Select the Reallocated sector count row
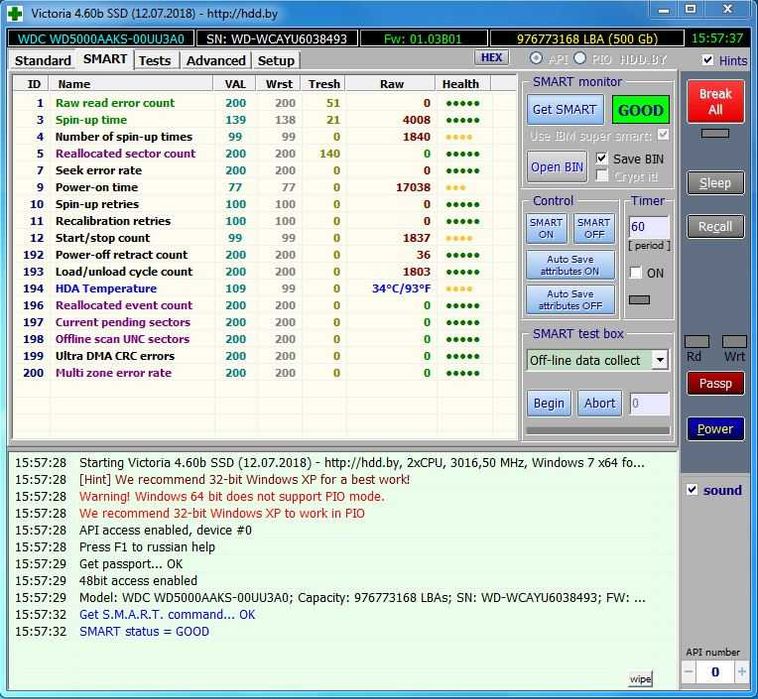The image size is (758, 699). [x=264, y=154]
